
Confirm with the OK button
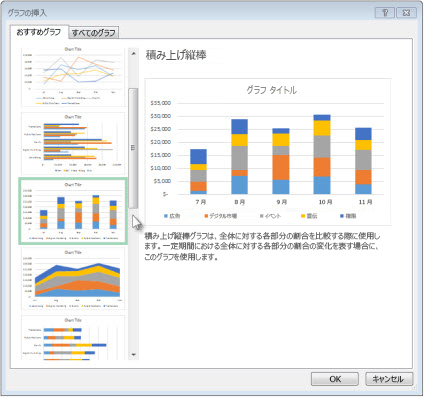[335, 379]
